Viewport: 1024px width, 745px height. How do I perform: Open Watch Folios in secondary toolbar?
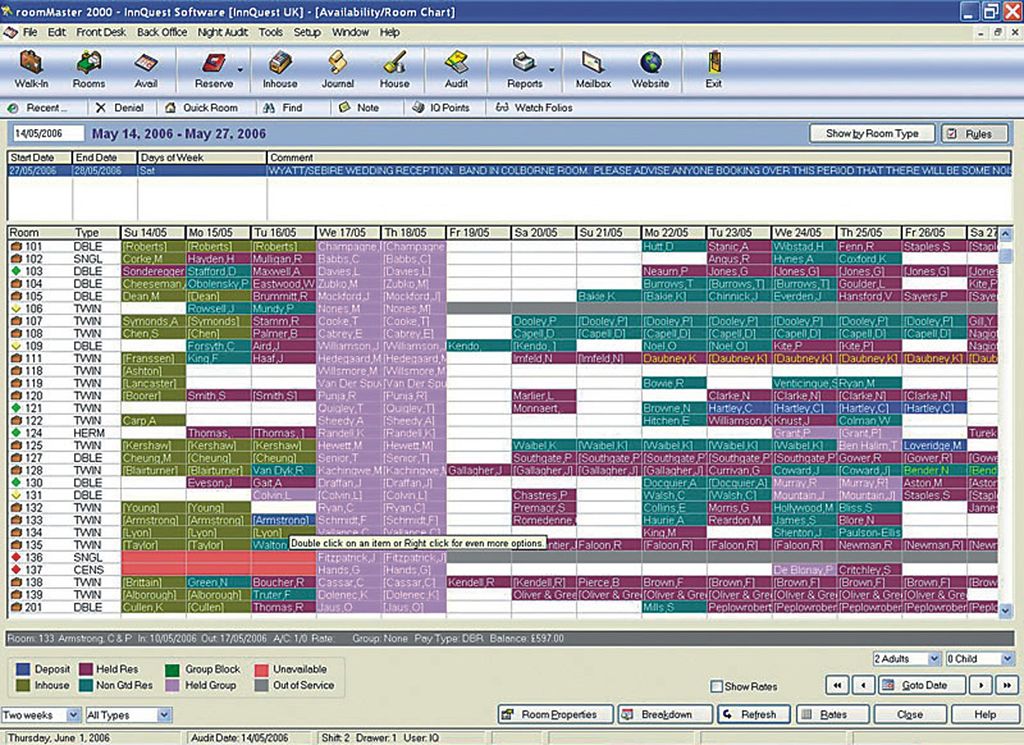[534, 108]
